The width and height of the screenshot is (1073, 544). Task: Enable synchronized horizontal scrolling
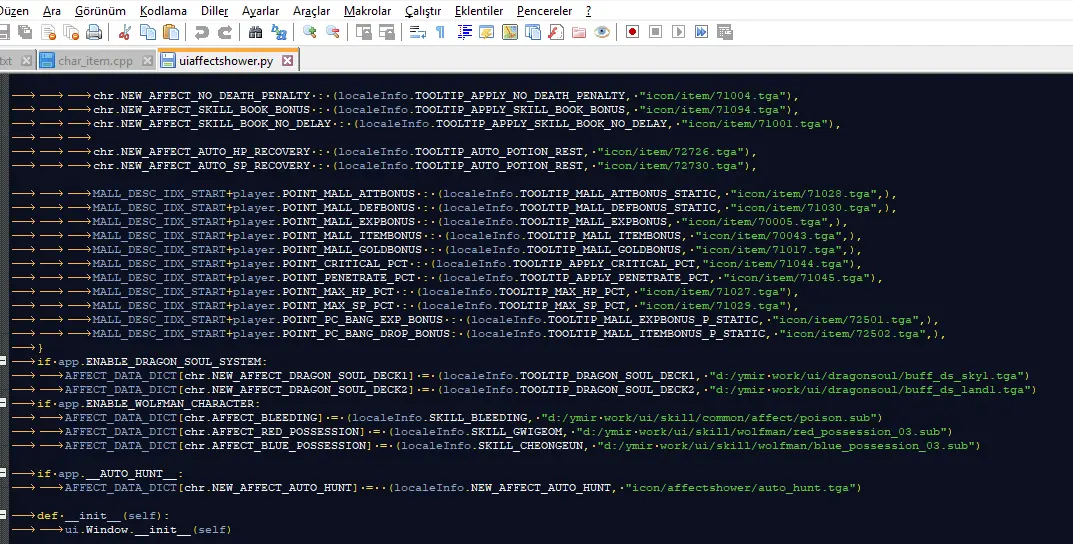(387, 32)
